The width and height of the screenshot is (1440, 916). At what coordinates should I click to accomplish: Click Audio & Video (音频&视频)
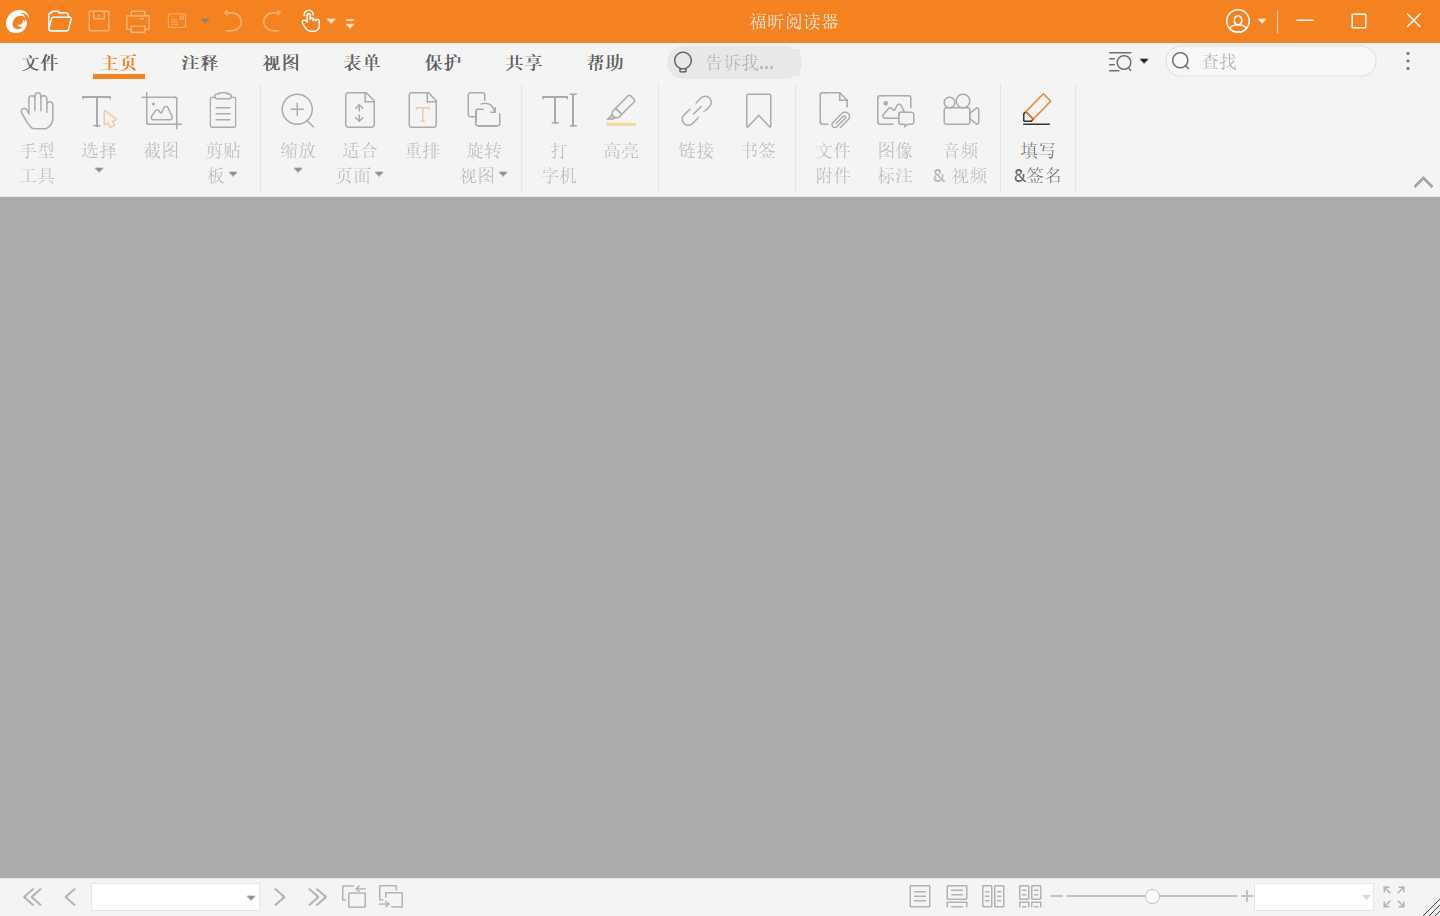click(960, 138)
